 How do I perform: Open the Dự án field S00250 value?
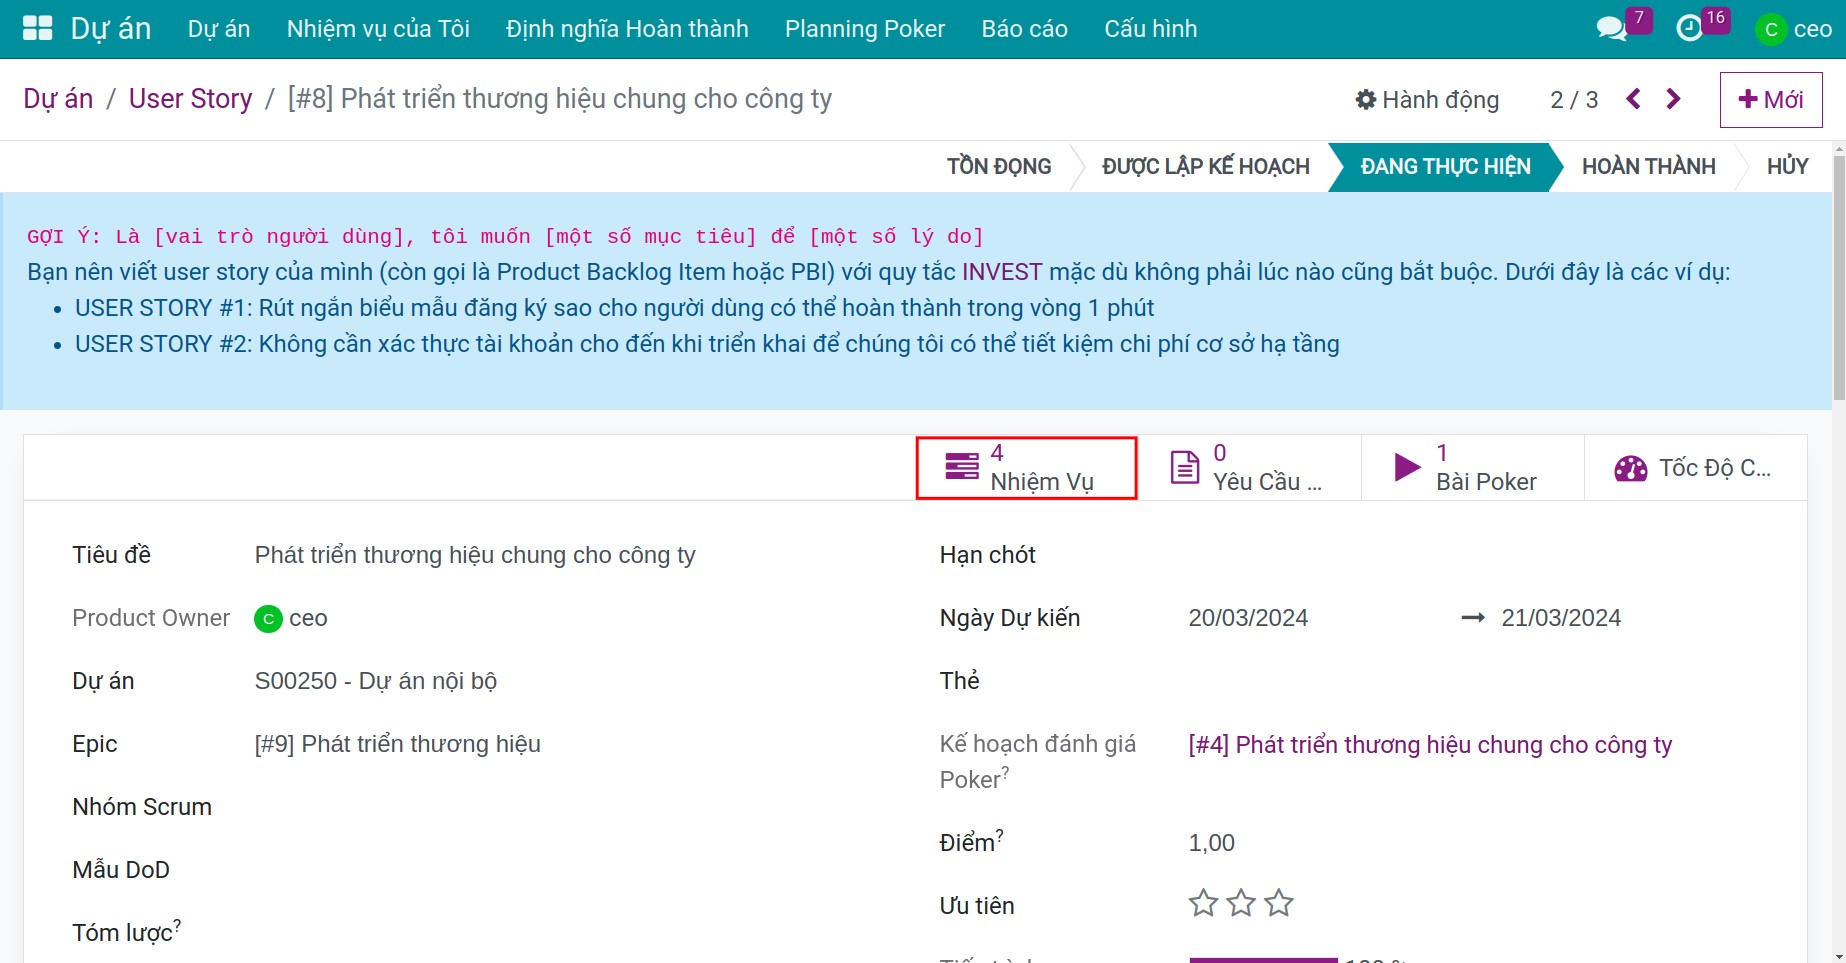point(376,681)
